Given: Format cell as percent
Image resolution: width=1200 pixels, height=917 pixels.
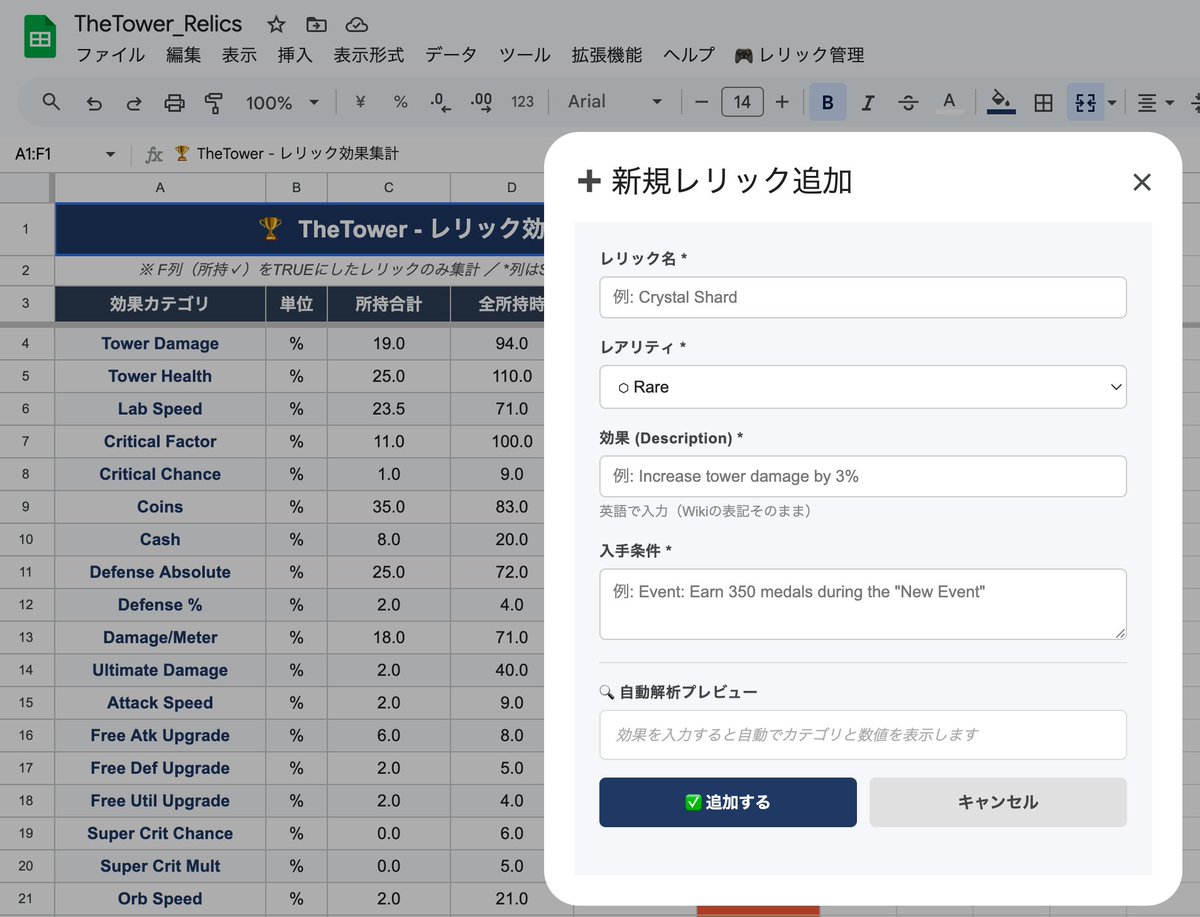Looking at the screenshot, I should click(400, 102).
